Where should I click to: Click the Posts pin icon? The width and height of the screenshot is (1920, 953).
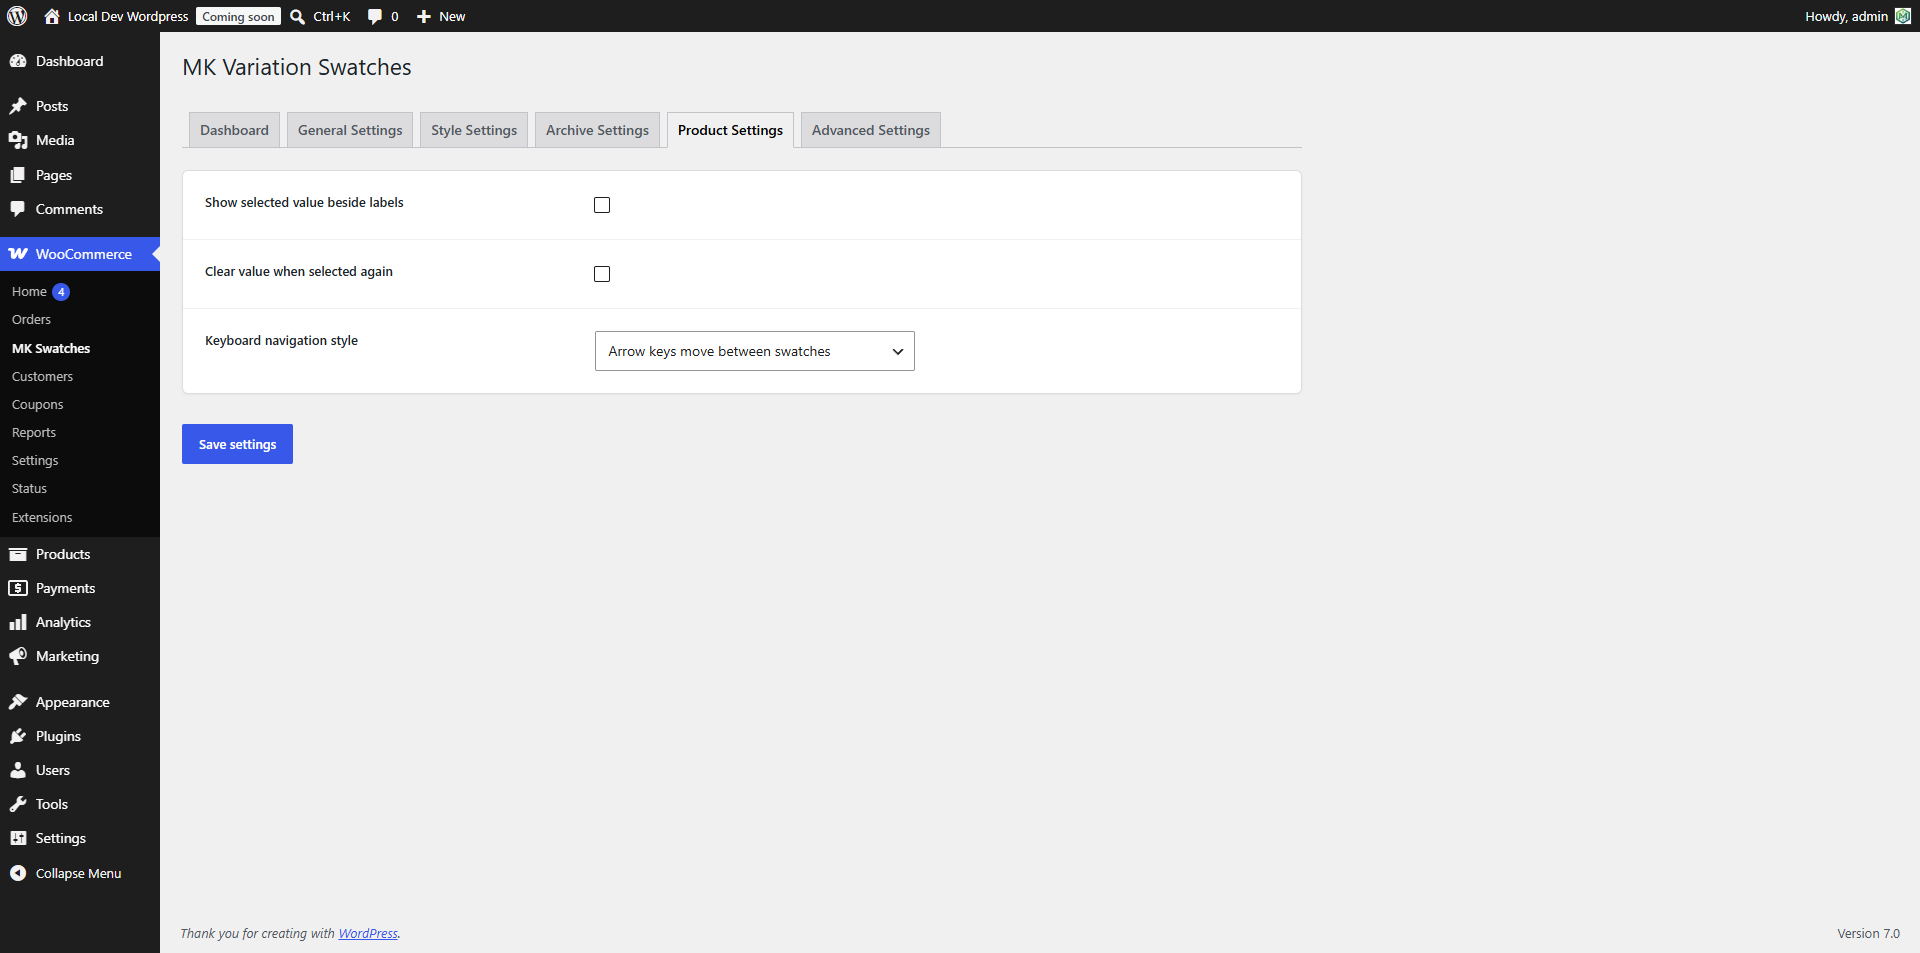(x=18, y=106)
